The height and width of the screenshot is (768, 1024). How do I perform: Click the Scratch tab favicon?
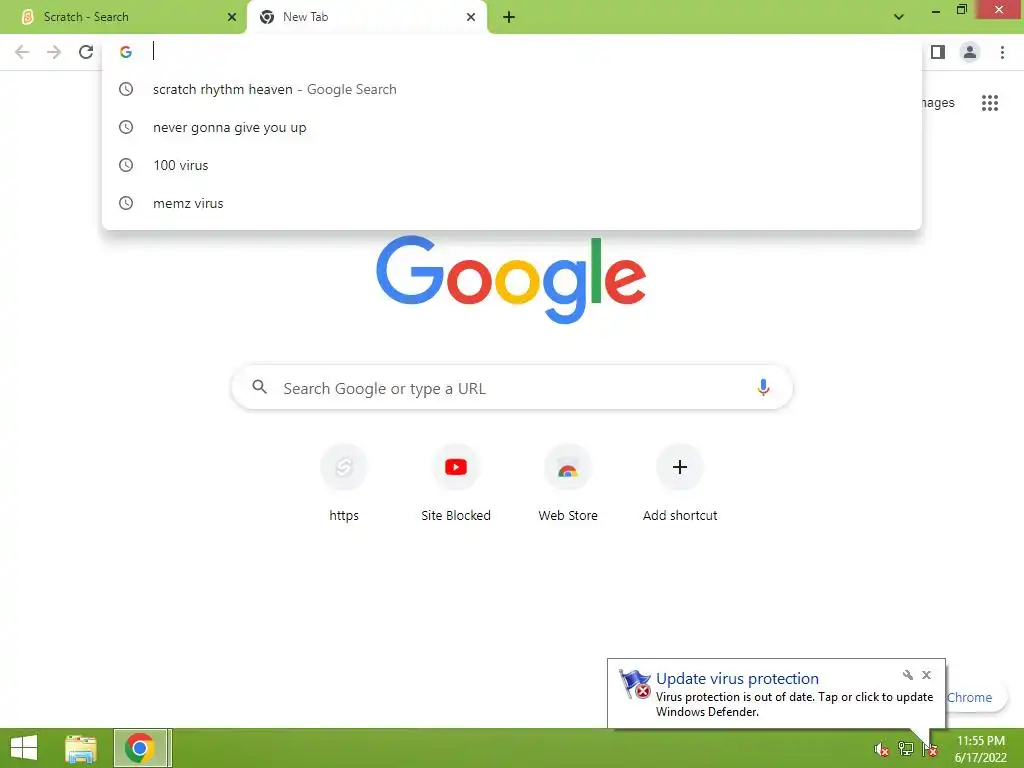click(x=27, y=17)
